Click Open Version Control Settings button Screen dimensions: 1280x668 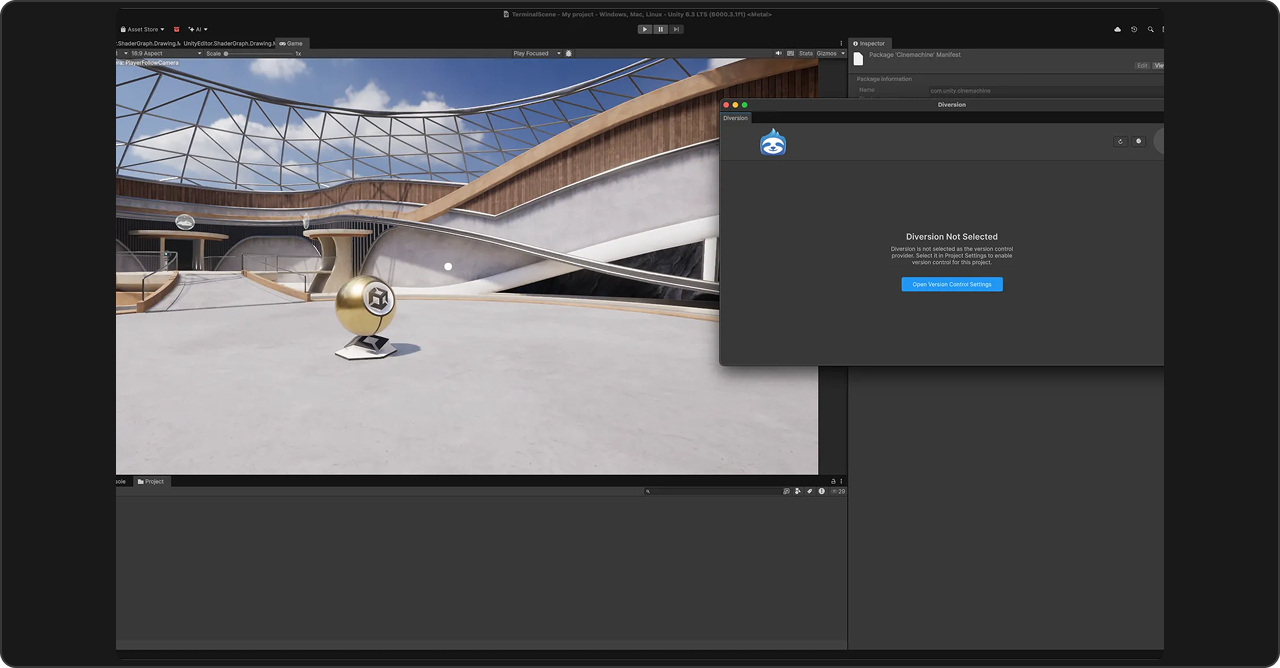[951, 284]
